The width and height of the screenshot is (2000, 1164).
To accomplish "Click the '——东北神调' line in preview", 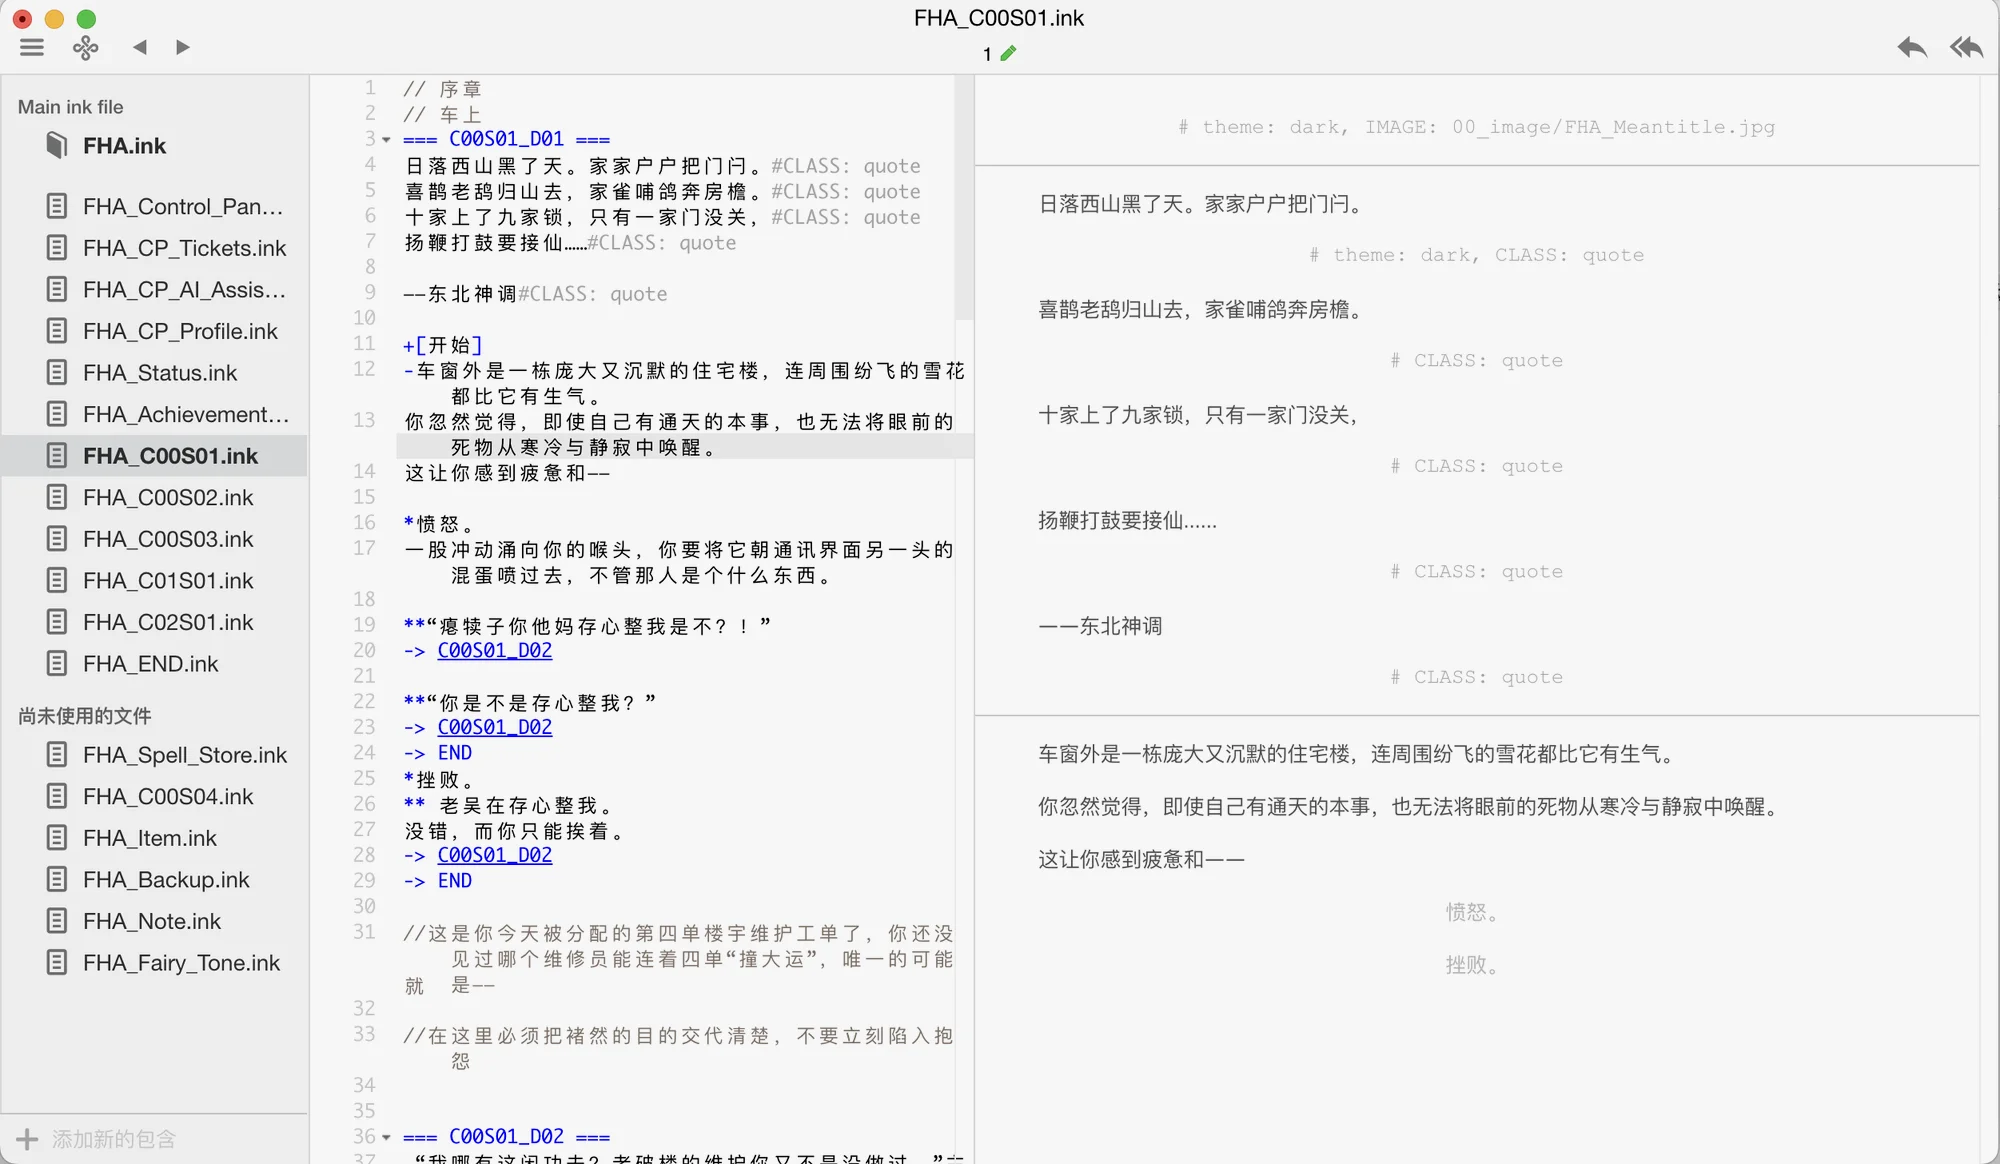I will click(1100, 626).
